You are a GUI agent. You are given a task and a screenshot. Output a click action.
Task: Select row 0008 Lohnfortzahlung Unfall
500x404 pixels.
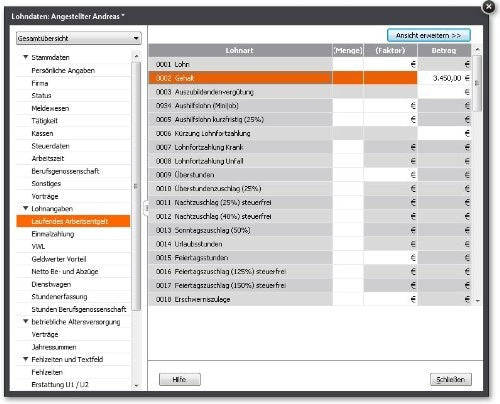coord(310,161)
